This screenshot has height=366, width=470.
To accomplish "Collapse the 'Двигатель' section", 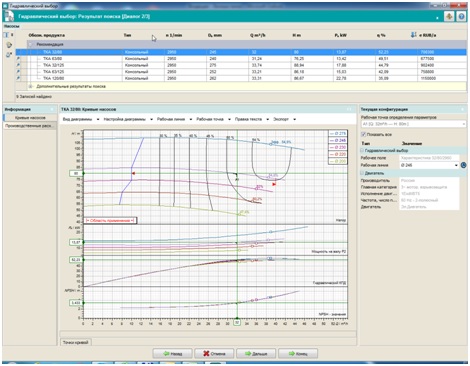I will [x=362, y=173].
